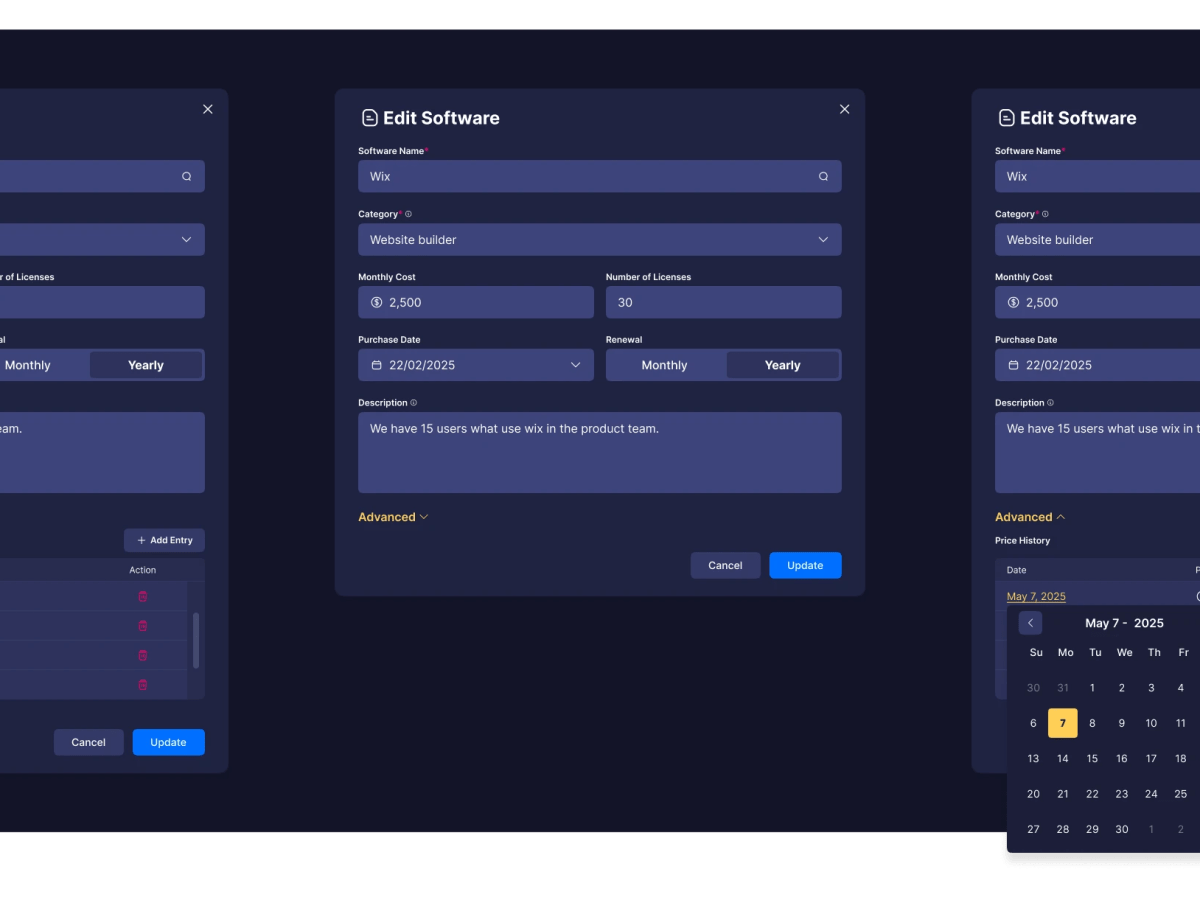Select day 24 in the calendar popup
This screenshot has height=900, width=1200.
click(1151, 794)
